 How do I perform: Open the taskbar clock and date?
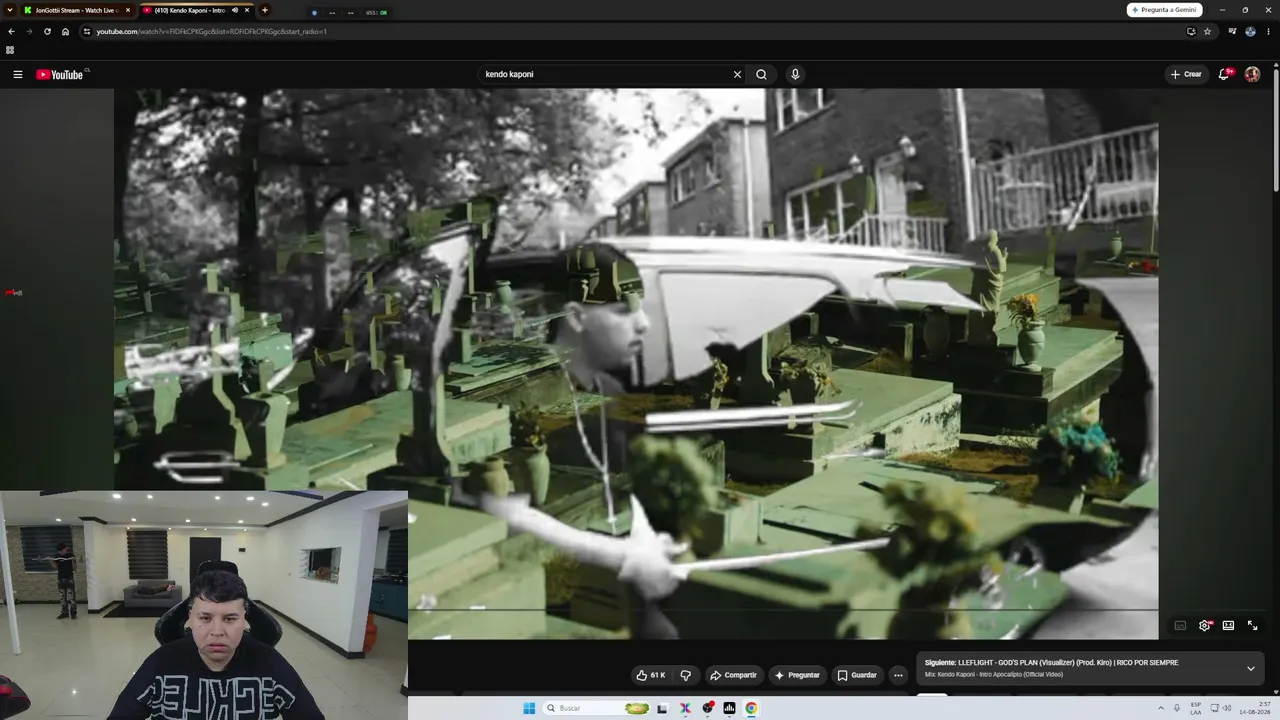pyautogui.click(x=1256, y=709)
